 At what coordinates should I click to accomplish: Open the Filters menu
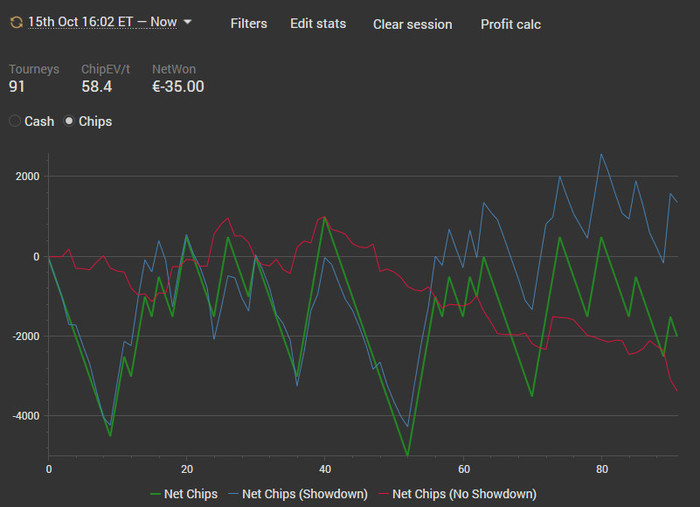pos(249,24)
